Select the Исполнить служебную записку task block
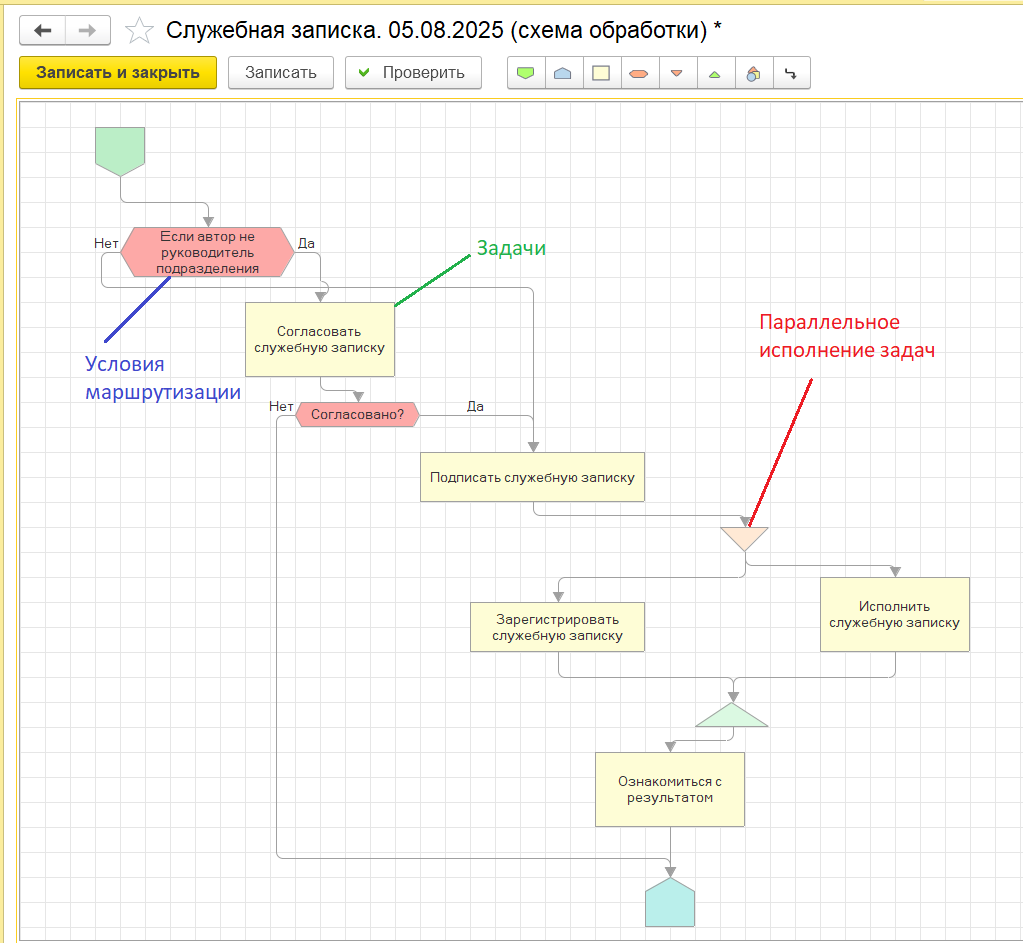The image size is (1023, 943). point(894,614)
